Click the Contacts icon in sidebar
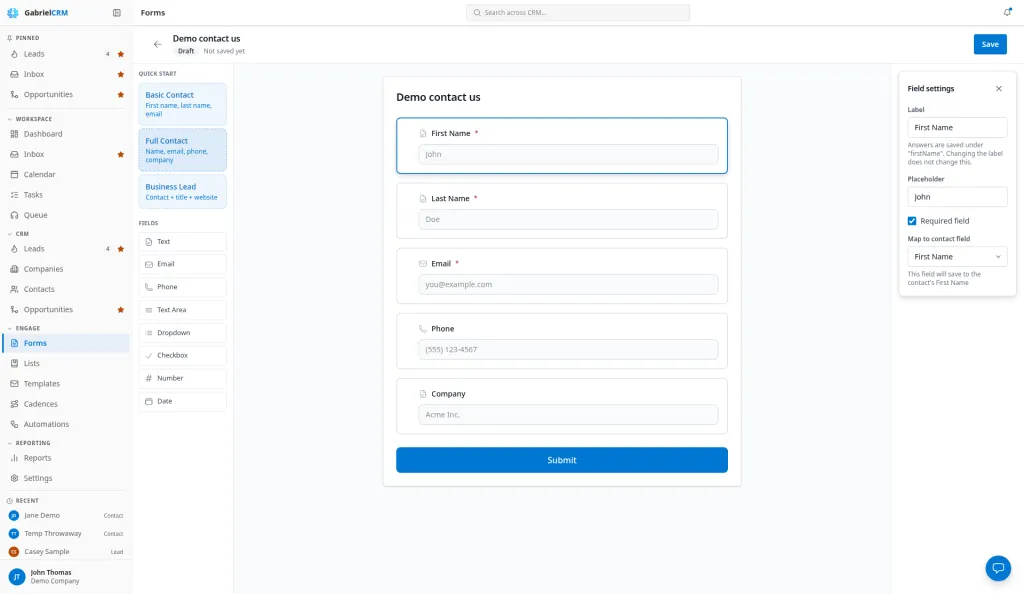Viewport: 1024px width, 594px height. click(x=14, y=289)
